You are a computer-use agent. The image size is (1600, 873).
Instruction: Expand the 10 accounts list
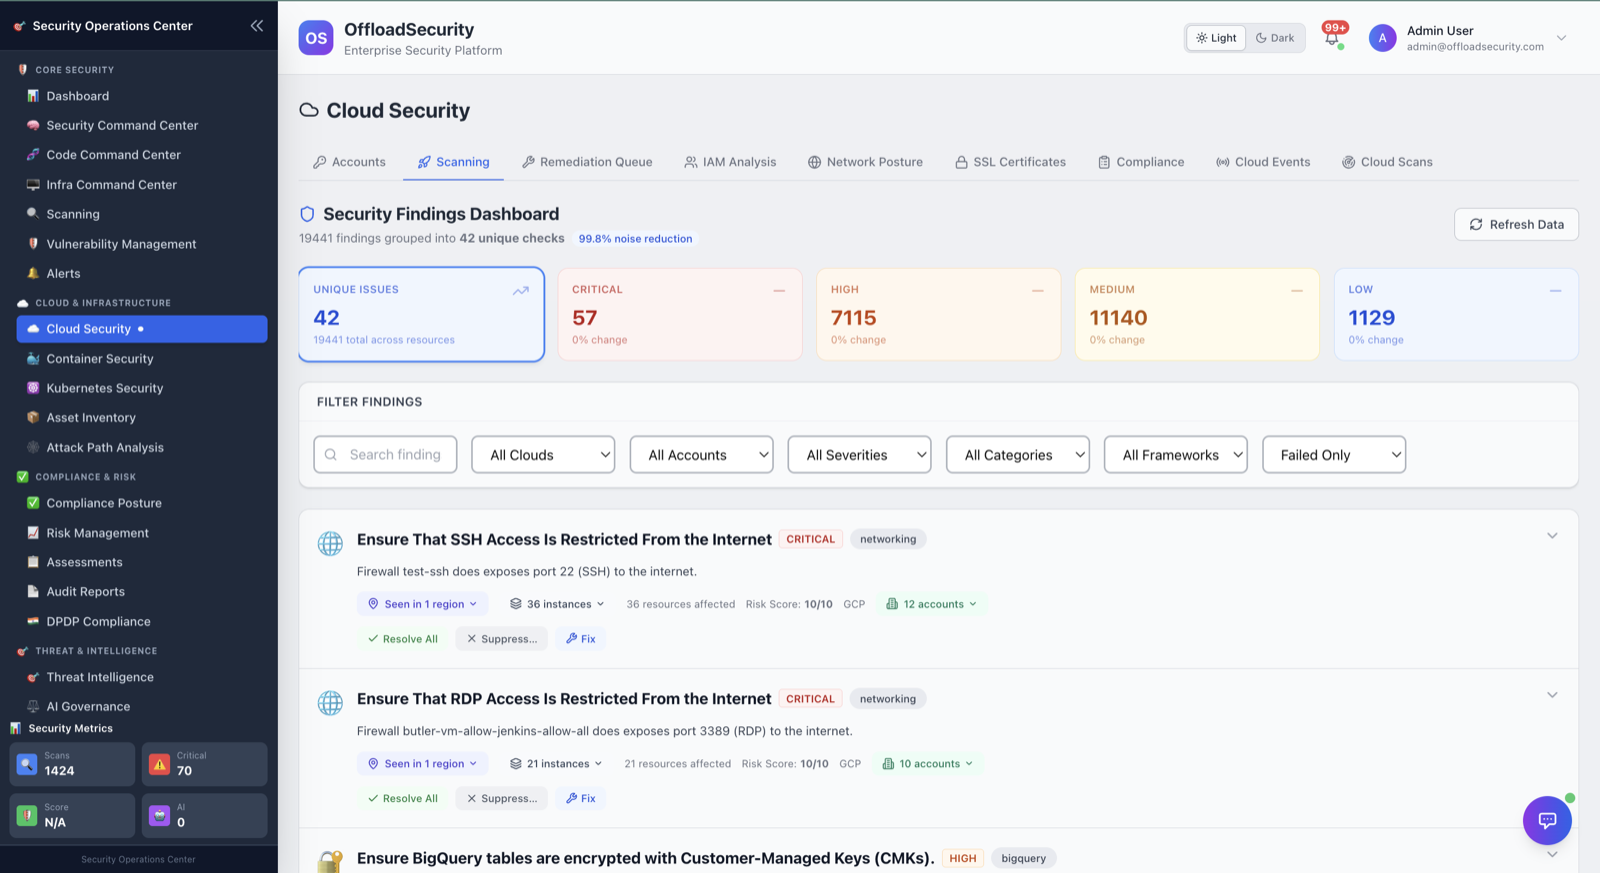click(x=928, y=764)
